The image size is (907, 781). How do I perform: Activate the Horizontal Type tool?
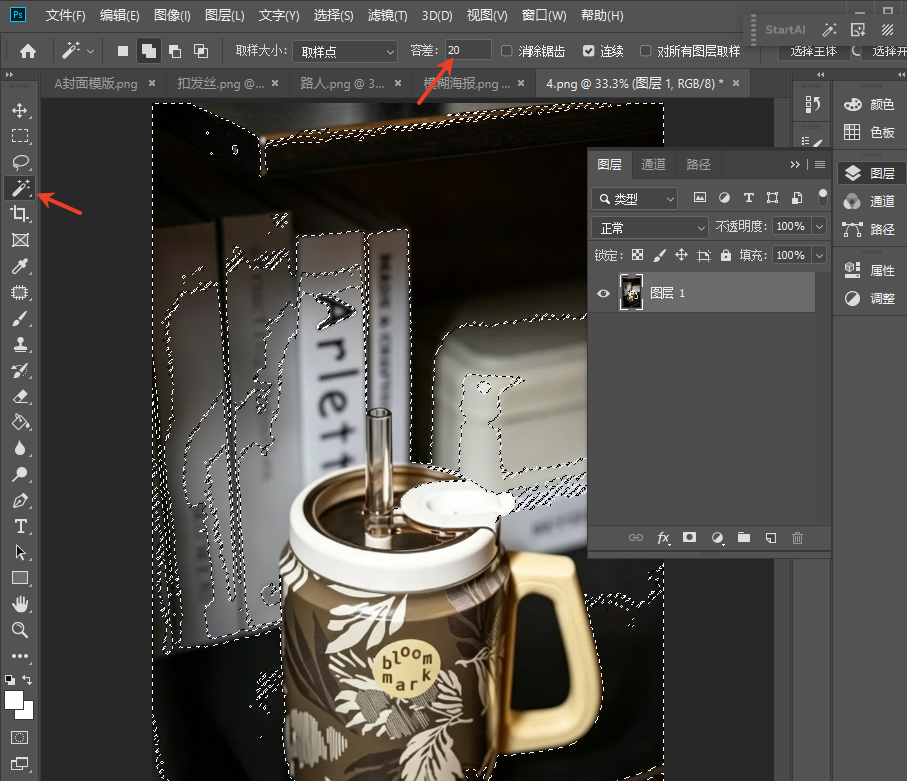pos(20,526)
